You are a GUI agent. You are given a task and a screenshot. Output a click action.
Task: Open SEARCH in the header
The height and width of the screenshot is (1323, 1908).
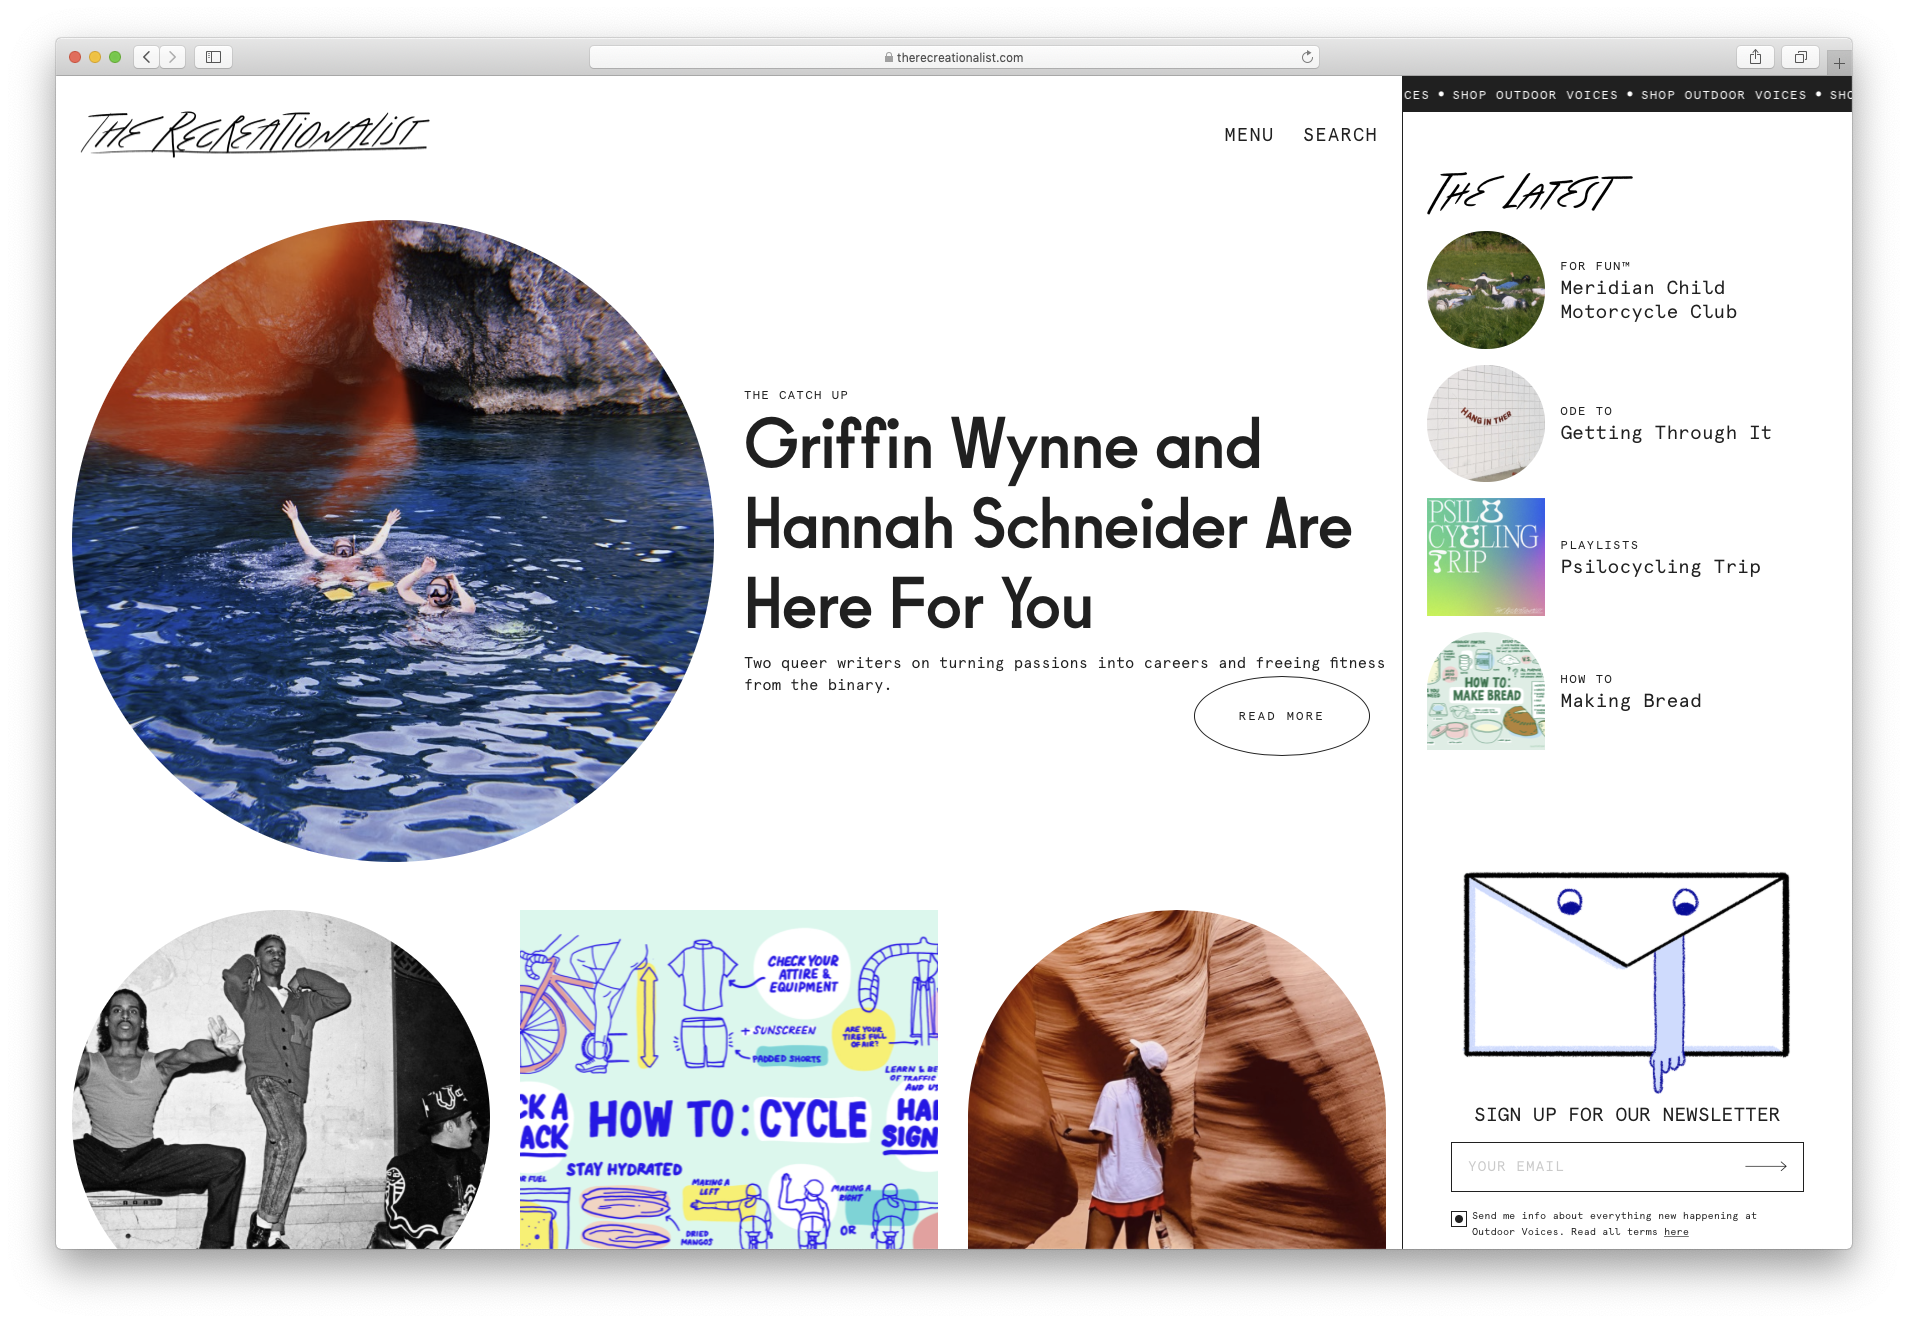[1340, 135]
